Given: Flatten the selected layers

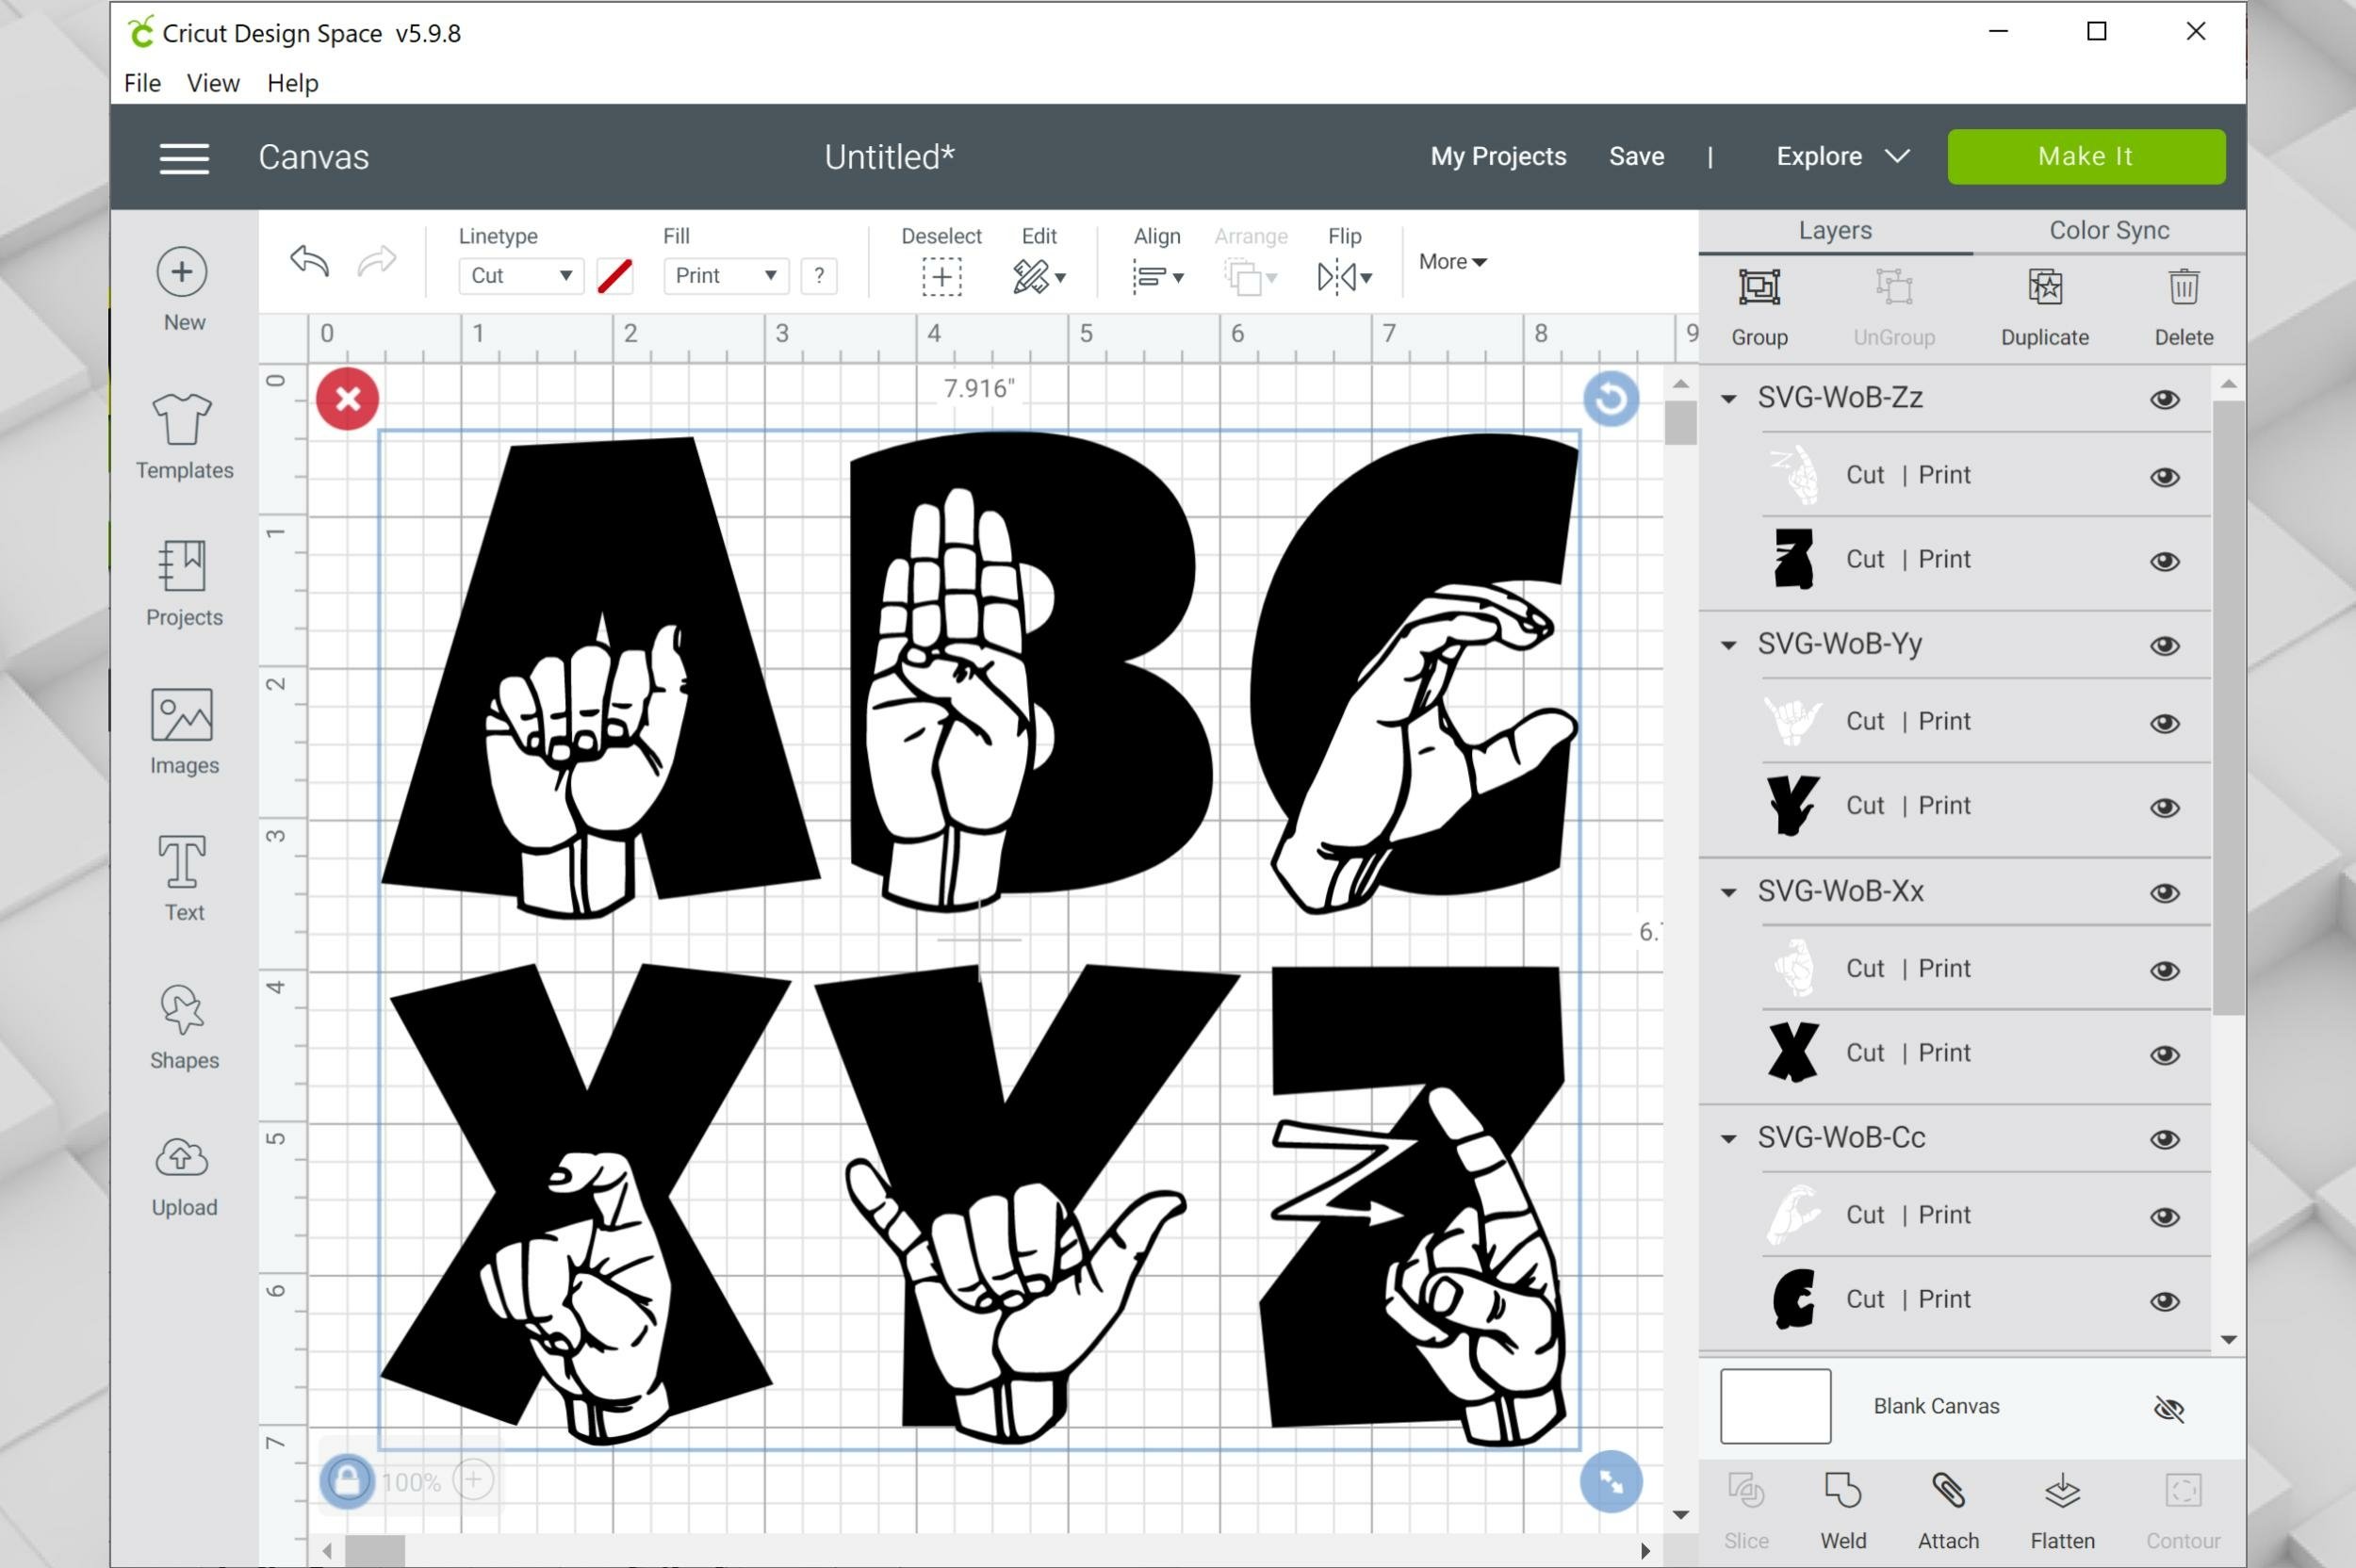Looking at the screenshot, I should coord(2062,1491).
